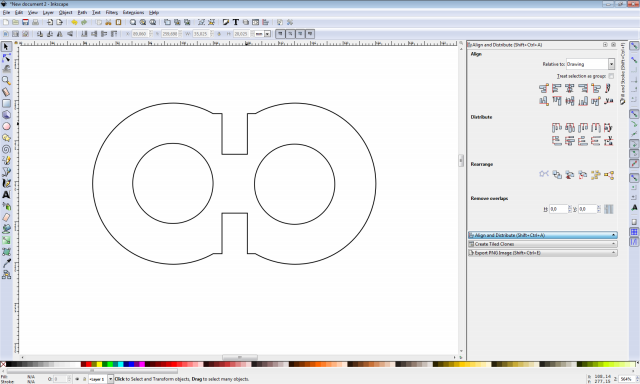
Task: Pick the Ellipse circle tool
Action: click(x=6, y=126)
